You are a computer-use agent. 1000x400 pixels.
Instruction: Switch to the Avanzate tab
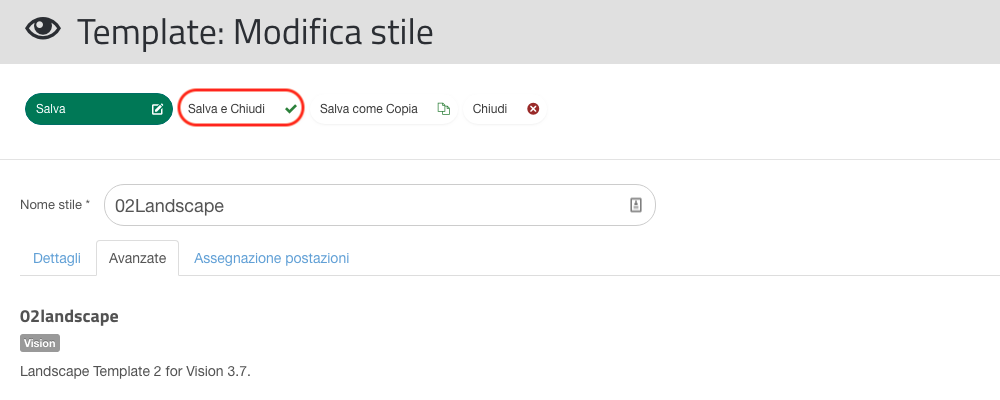point(138,258)
